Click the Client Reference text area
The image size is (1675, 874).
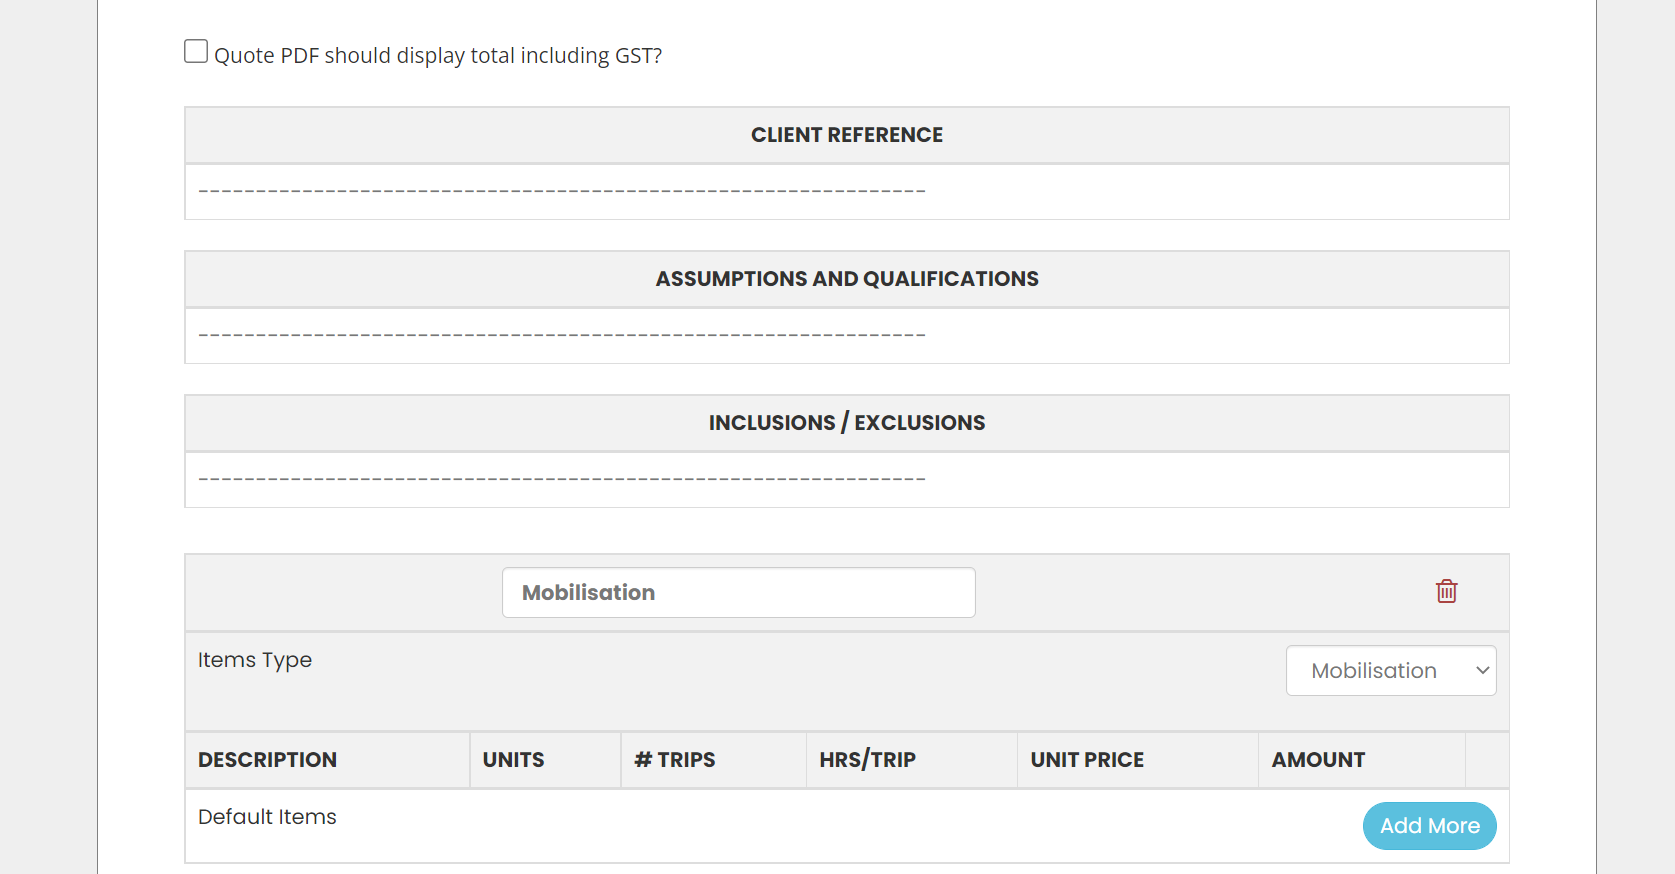click(847, 192)
